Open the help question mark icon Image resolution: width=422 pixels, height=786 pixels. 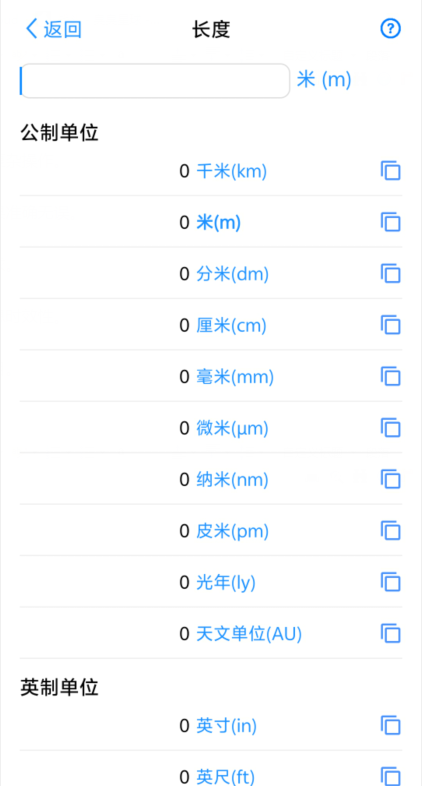point(390,29)
